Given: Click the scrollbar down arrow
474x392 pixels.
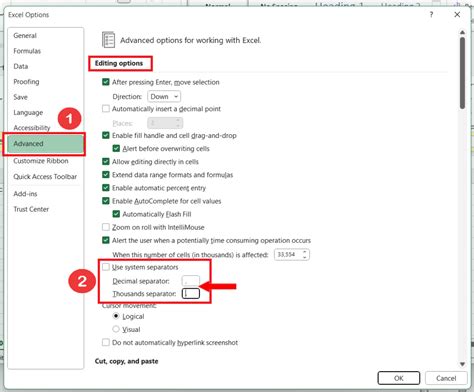Looking at the screenshot, I should [462, 364].
